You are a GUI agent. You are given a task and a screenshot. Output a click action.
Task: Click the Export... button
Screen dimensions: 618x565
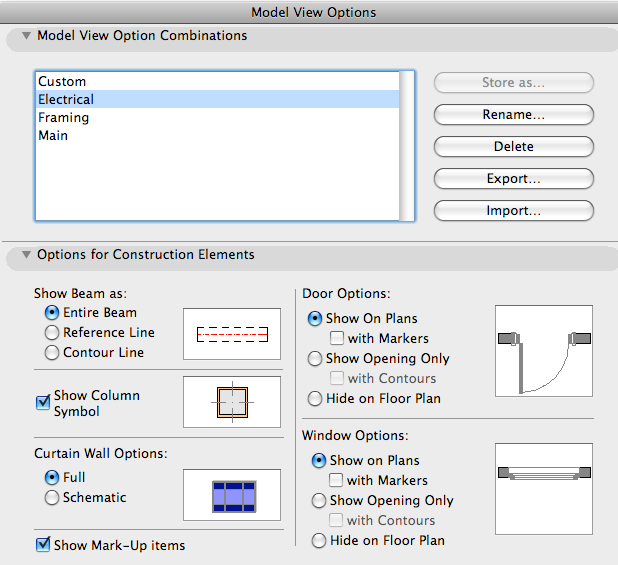513,179
